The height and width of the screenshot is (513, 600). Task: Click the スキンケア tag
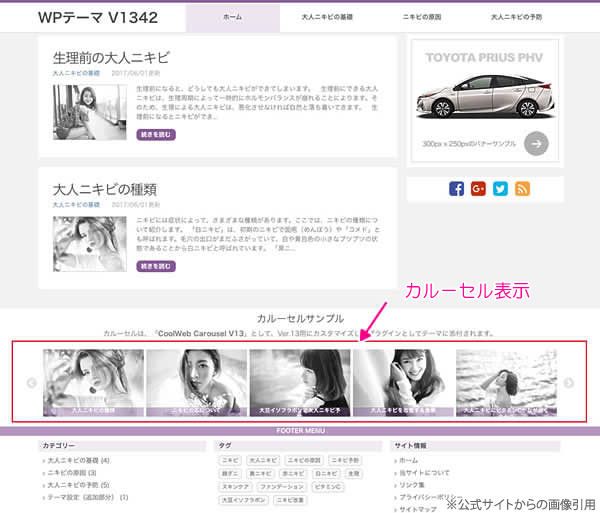pos(236,487)
